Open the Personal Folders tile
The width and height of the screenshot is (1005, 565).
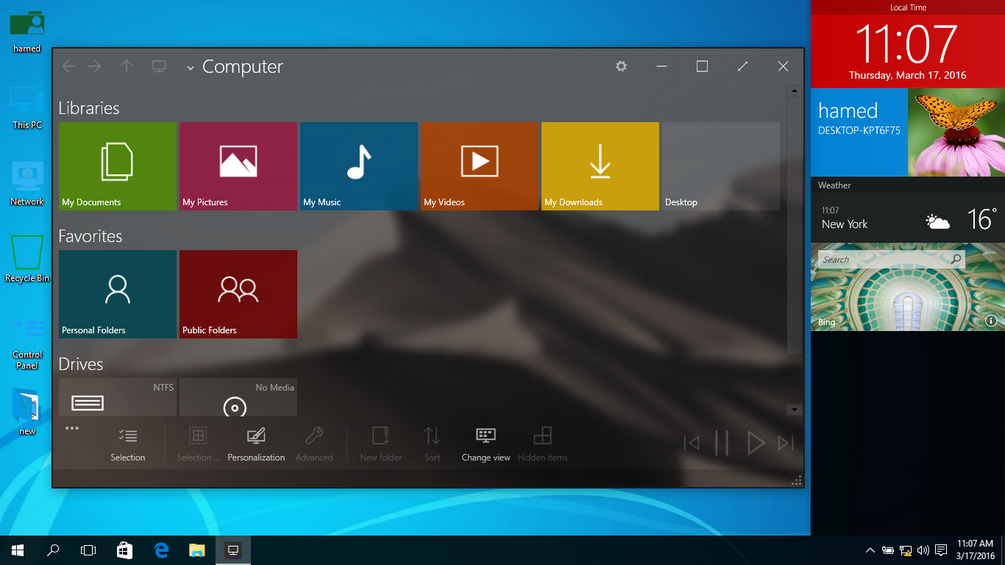coord(117,294)
